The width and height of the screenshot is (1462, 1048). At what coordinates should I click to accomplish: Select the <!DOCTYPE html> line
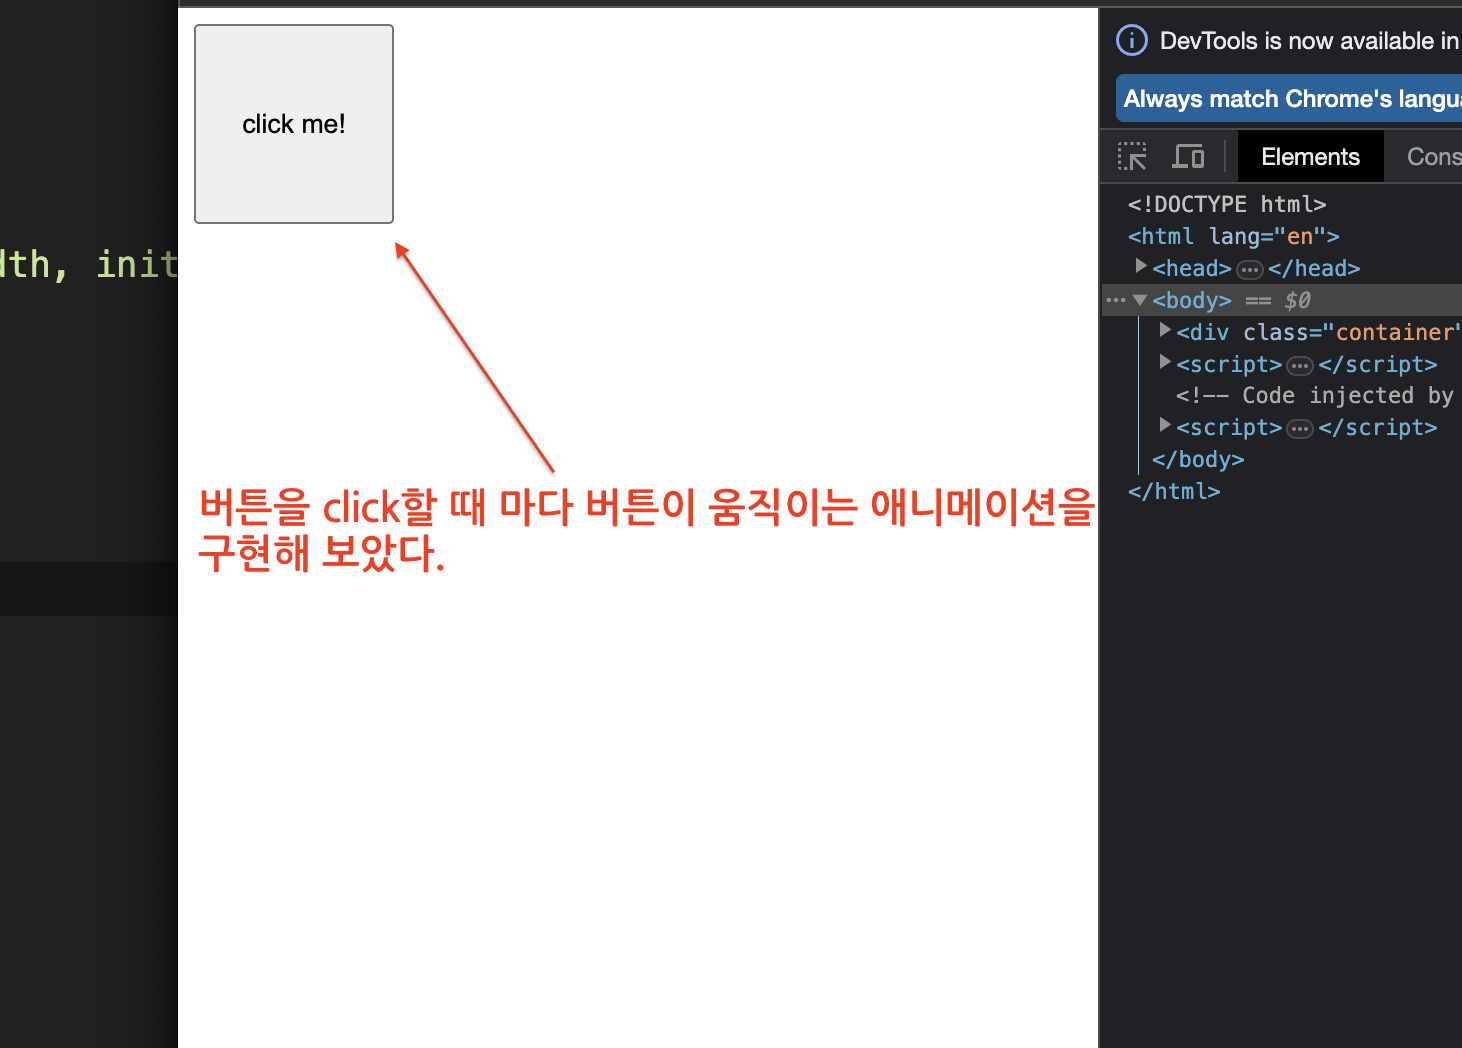coord(1227,204)
